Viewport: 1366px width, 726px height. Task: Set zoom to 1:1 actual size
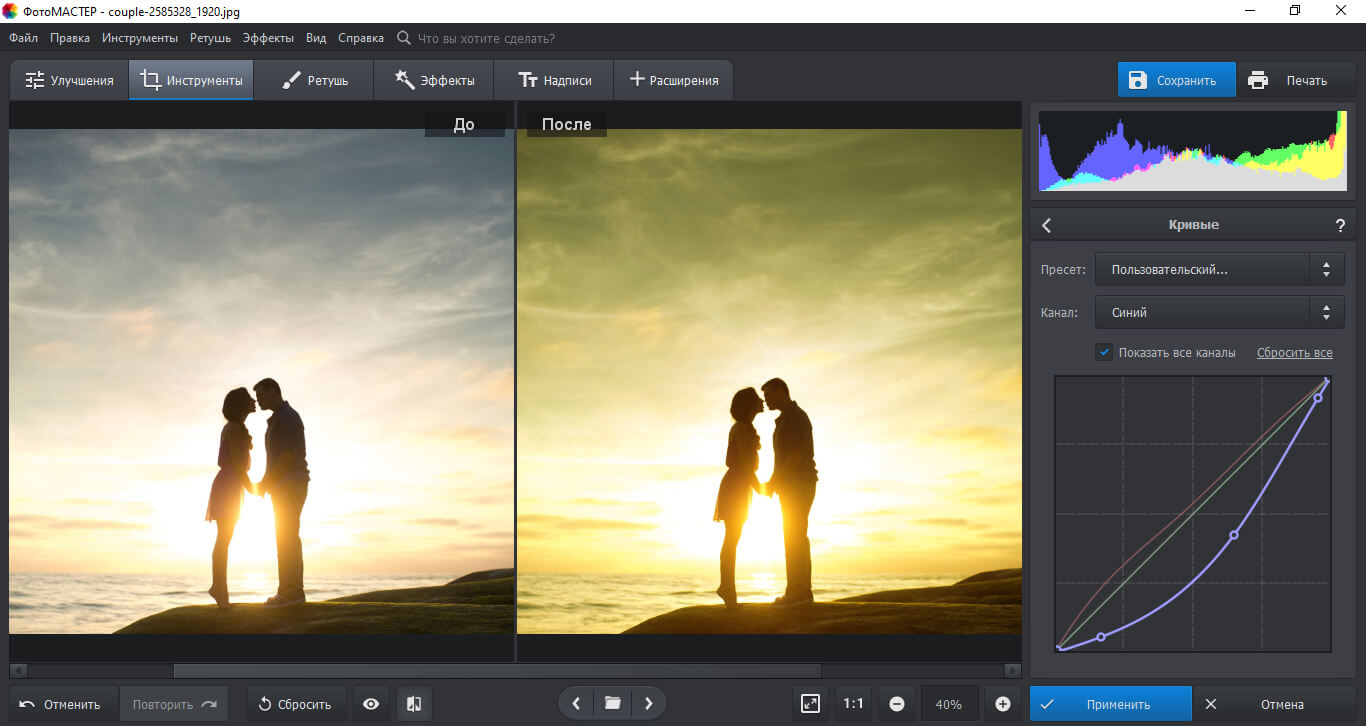click(x=853, y=704)
